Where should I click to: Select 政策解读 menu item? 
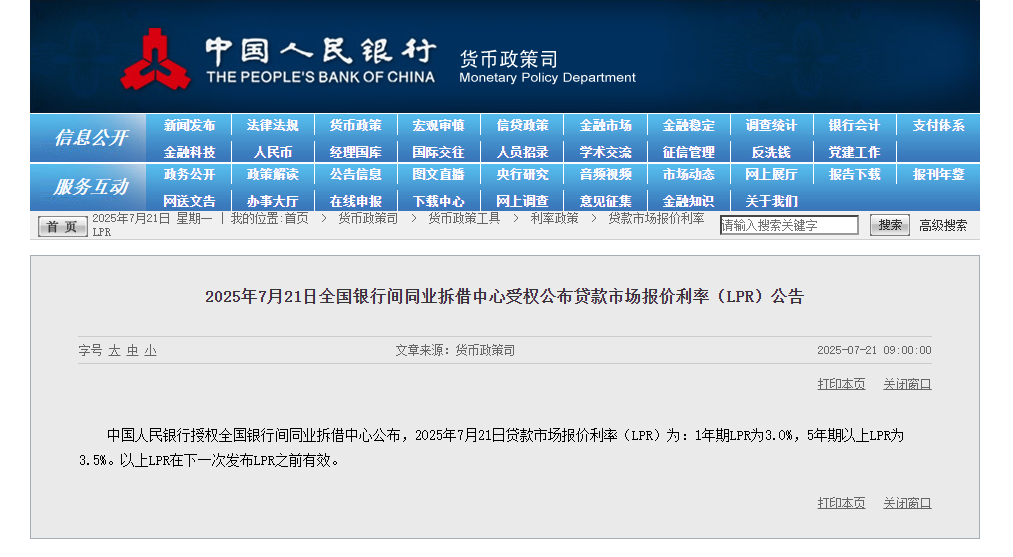pos(273,174)
